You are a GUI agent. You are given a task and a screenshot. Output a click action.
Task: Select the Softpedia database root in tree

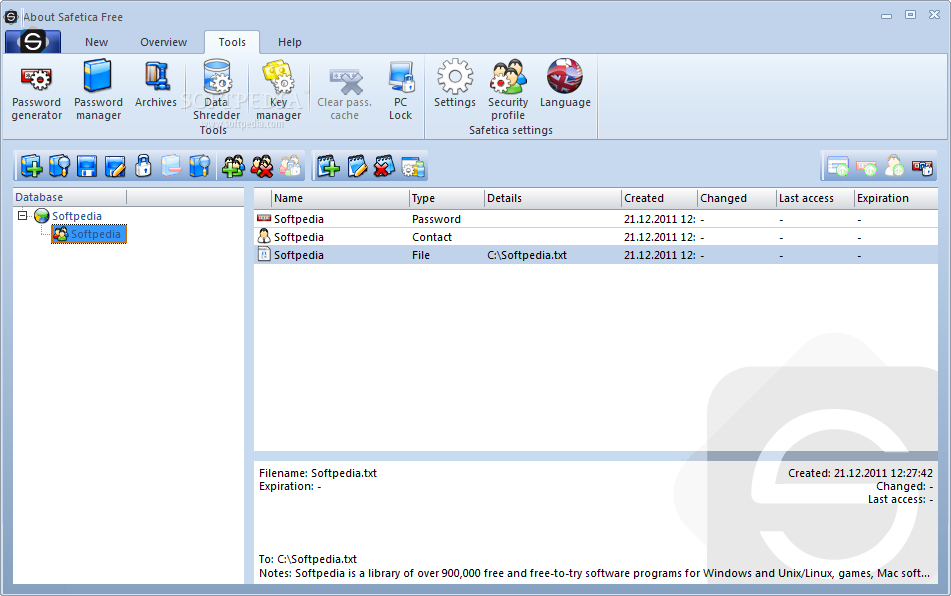pyautogui.click(x=76, y=216)
